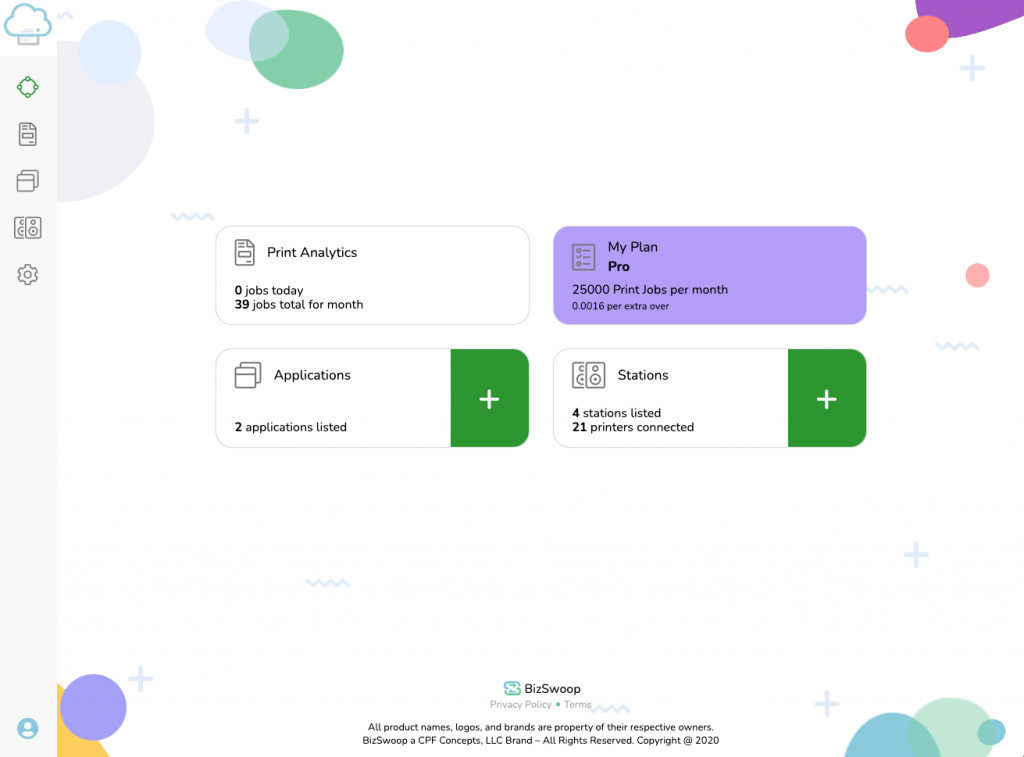
Task: Open Stations speaker sidebar icon
Action: (x=28, y=228)
